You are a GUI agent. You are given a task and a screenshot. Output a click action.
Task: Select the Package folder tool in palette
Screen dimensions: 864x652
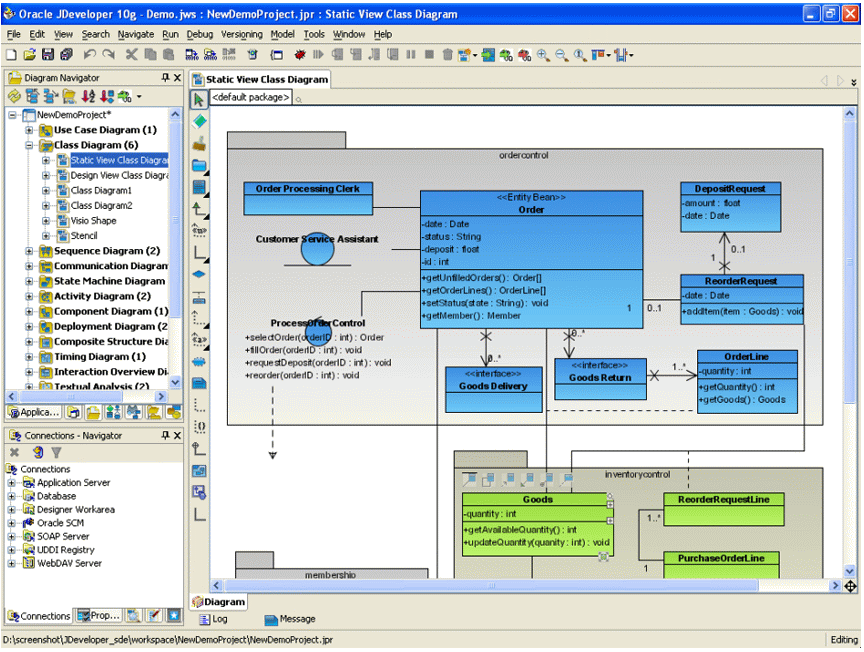199,165
